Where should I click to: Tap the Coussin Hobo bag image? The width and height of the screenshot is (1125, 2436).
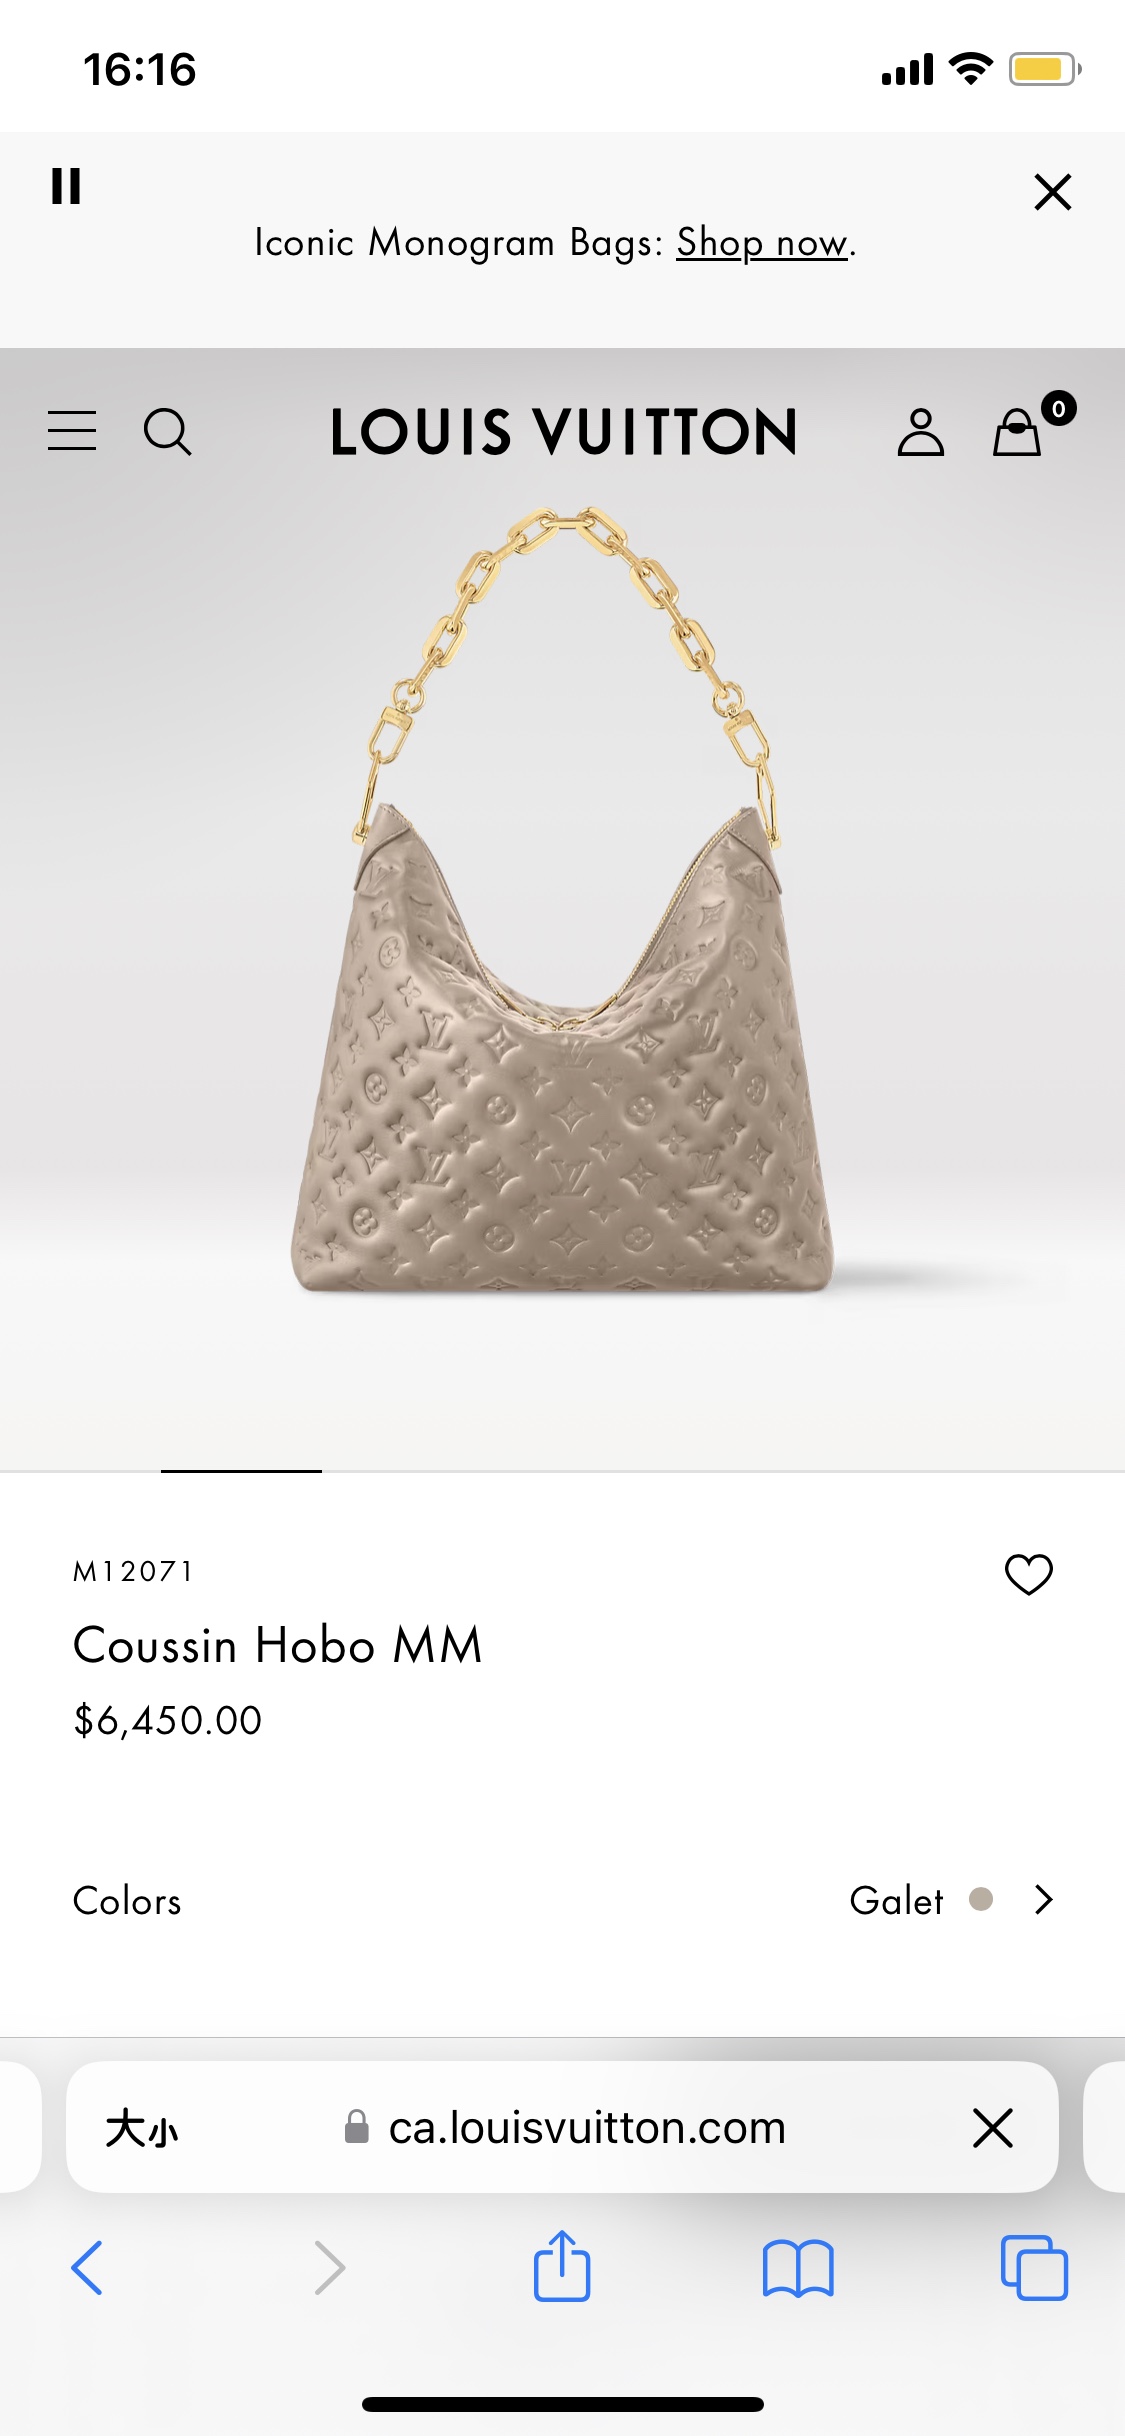[562, 900]
